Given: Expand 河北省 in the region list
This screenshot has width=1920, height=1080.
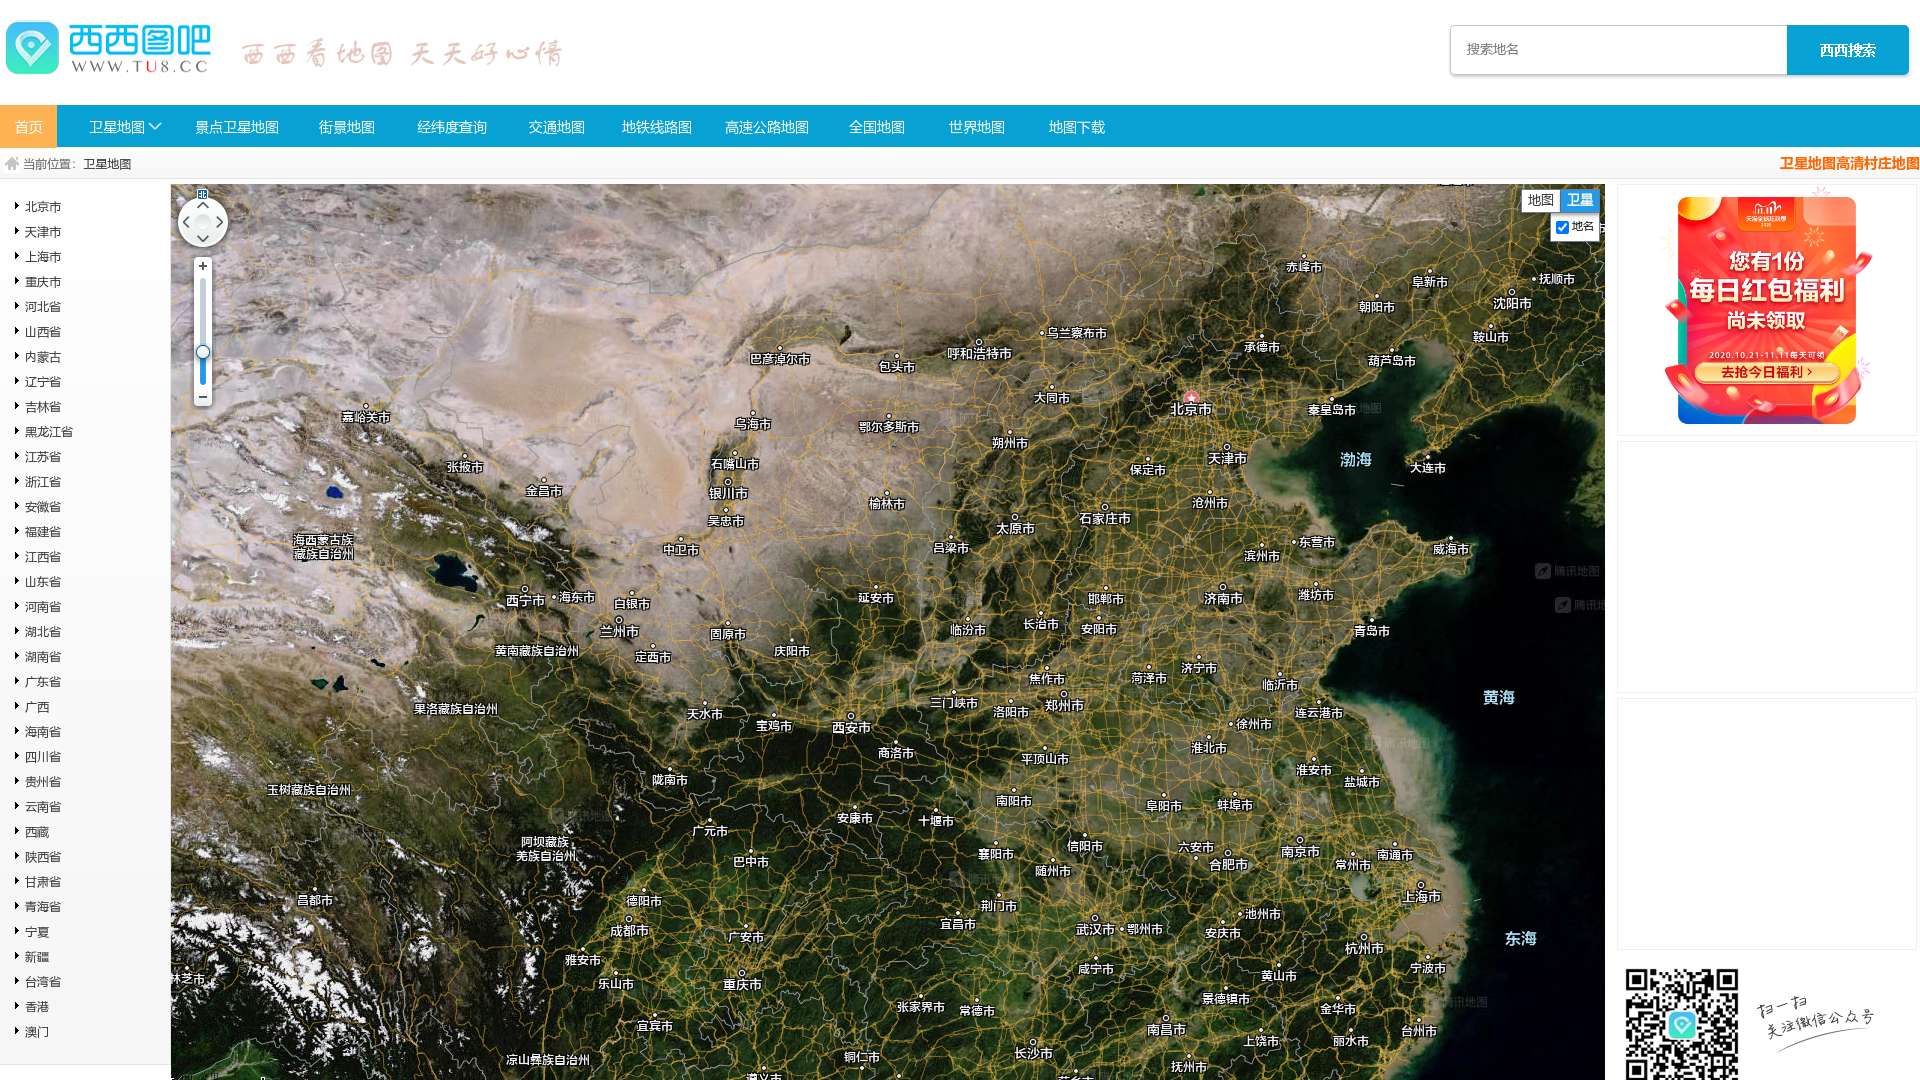Looking at the screenshot, I should [43, 307].
